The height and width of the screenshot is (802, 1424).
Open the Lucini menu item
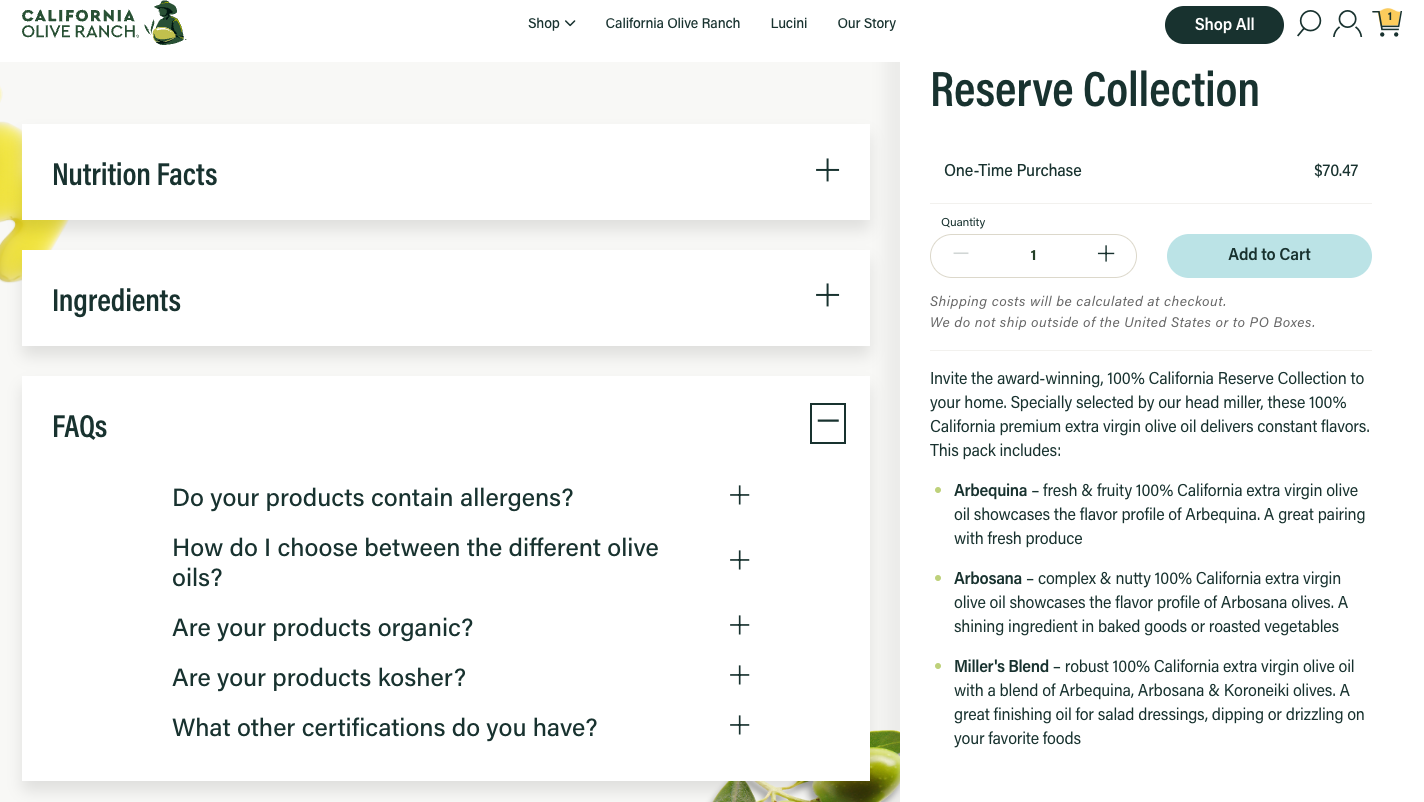[788, 23]
